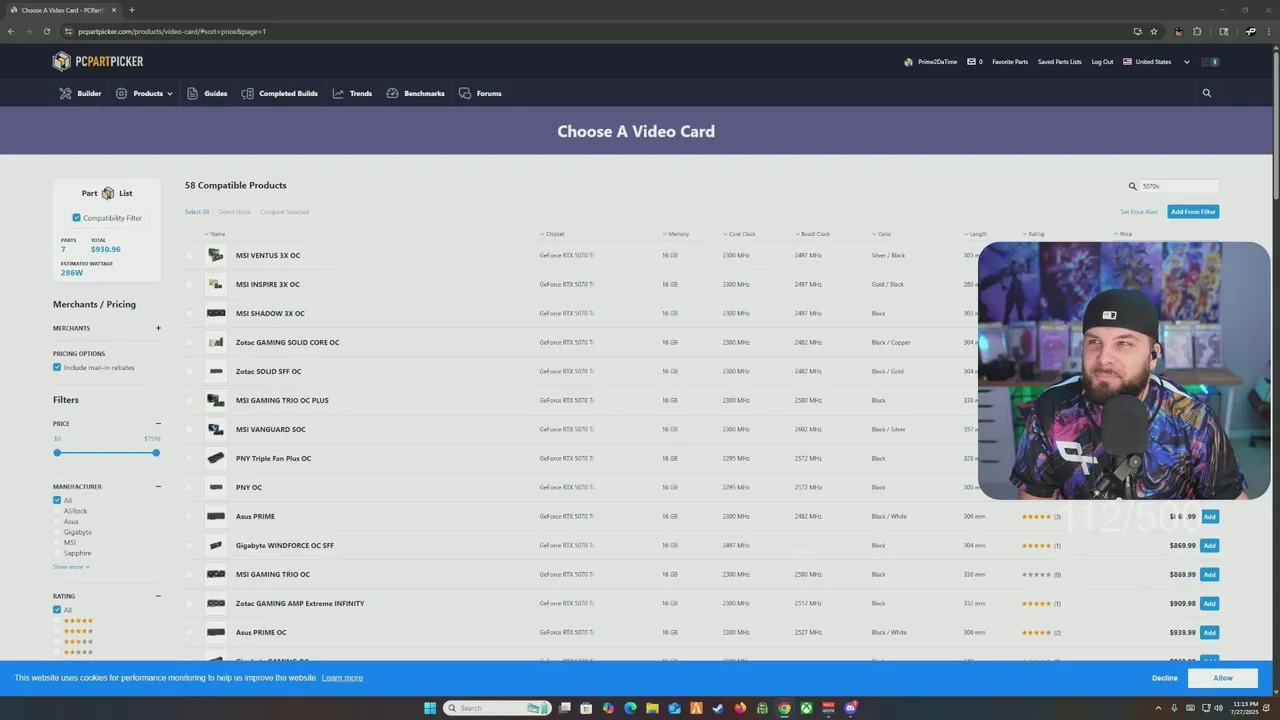Bookmark page with star icon
This screenshot has height=720, width=1280.
pyautogui.click(x=1154, y=31)
